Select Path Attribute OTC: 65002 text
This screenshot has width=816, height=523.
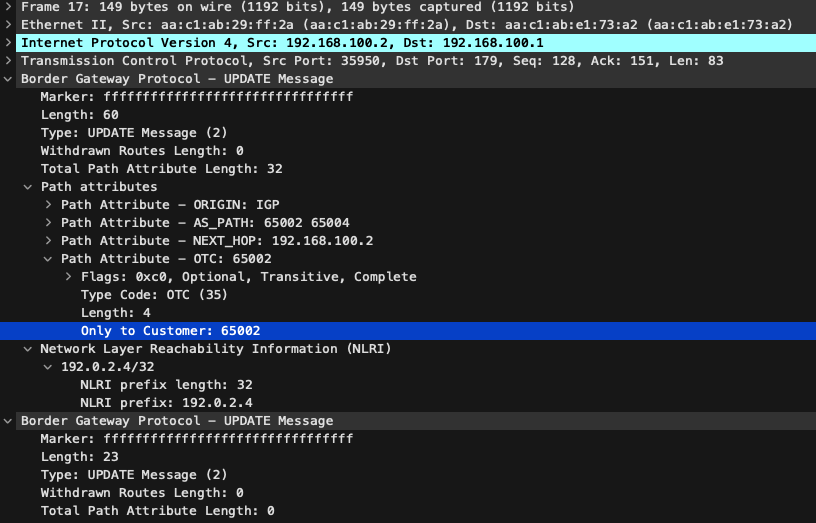click(166, 259)
